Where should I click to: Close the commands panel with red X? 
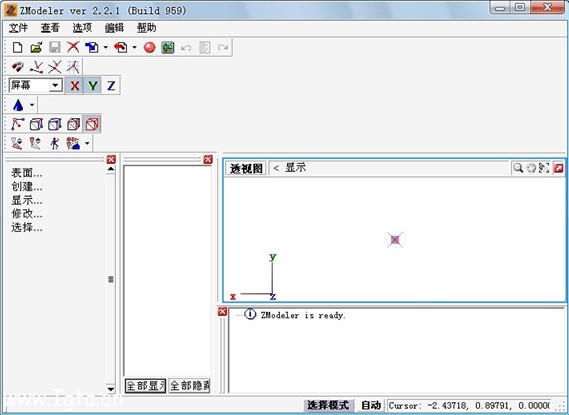pyautogui.click(x=111, y=160)
